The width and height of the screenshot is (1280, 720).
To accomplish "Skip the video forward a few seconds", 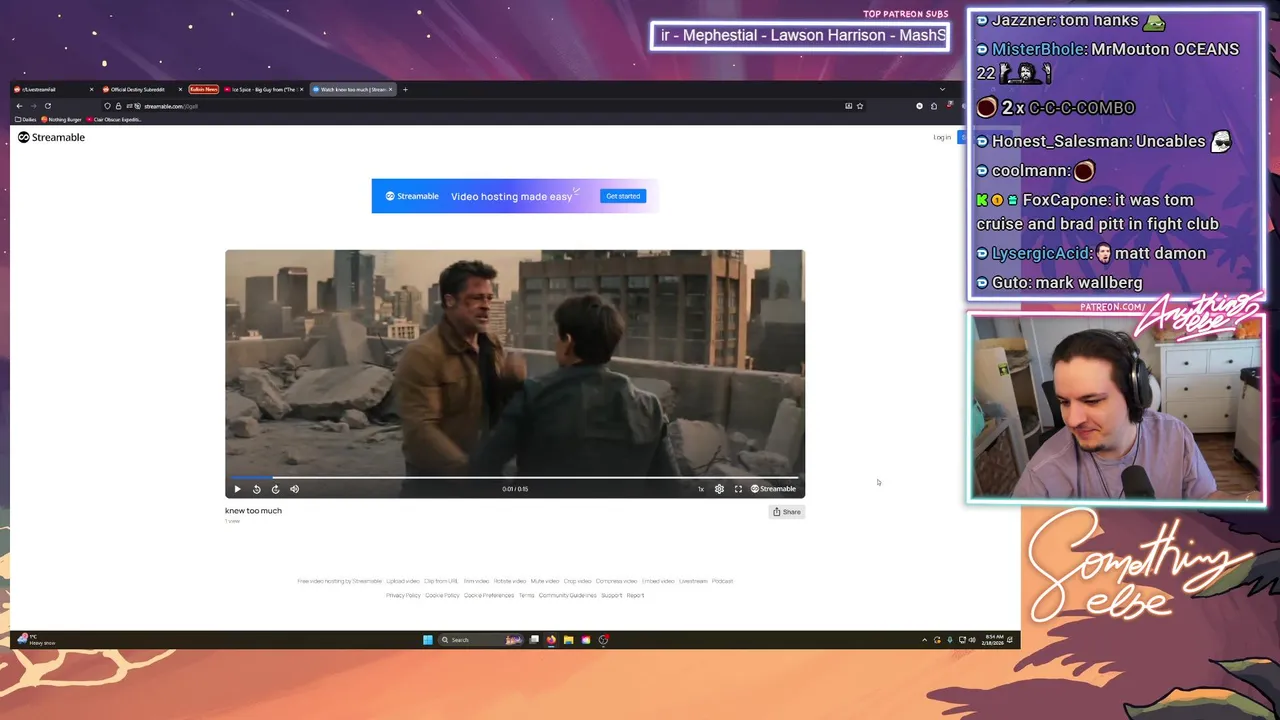I will click(276, 489).
